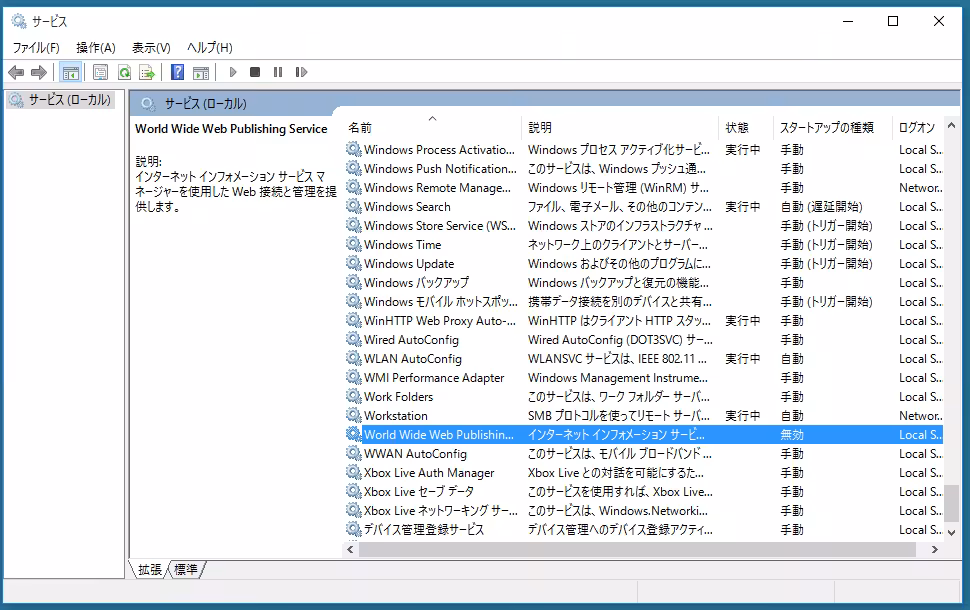Switch to the 標準 tab
The image size is (970, 610).
[186, 569]
